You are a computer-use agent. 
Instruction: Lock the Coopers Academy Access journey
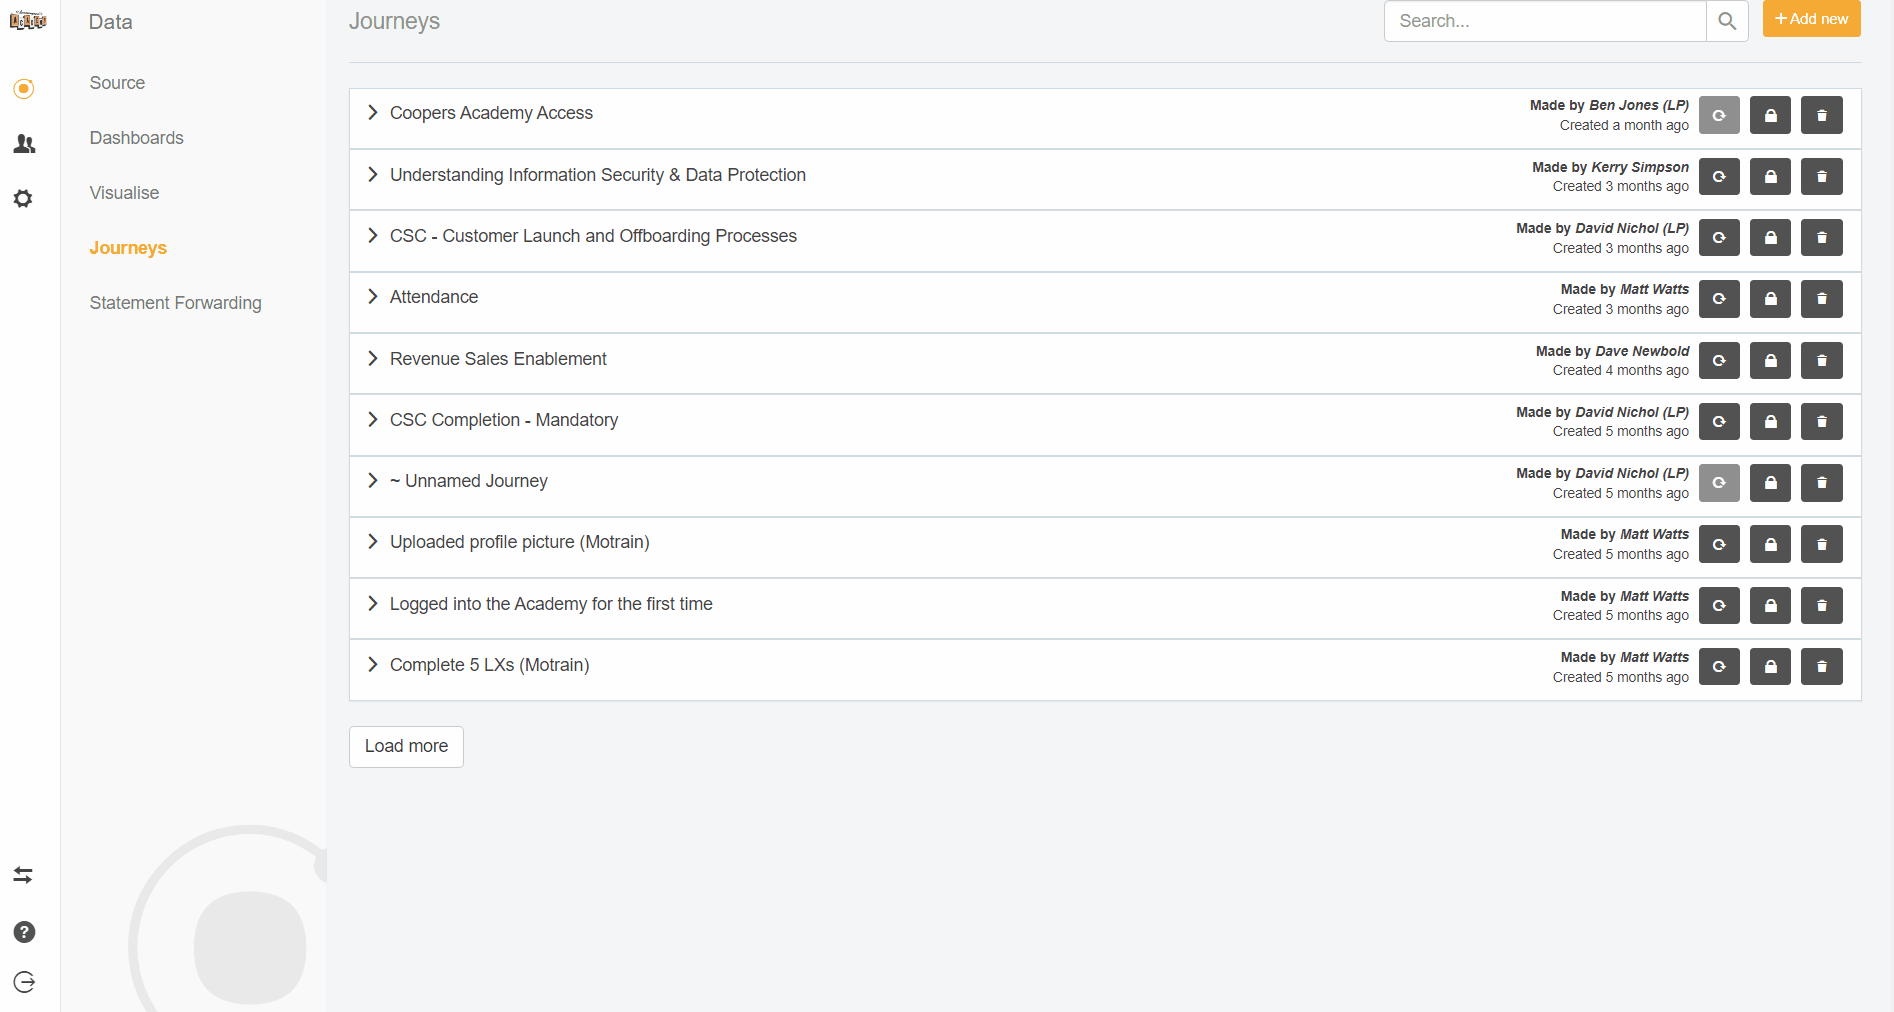point(1770,115)
